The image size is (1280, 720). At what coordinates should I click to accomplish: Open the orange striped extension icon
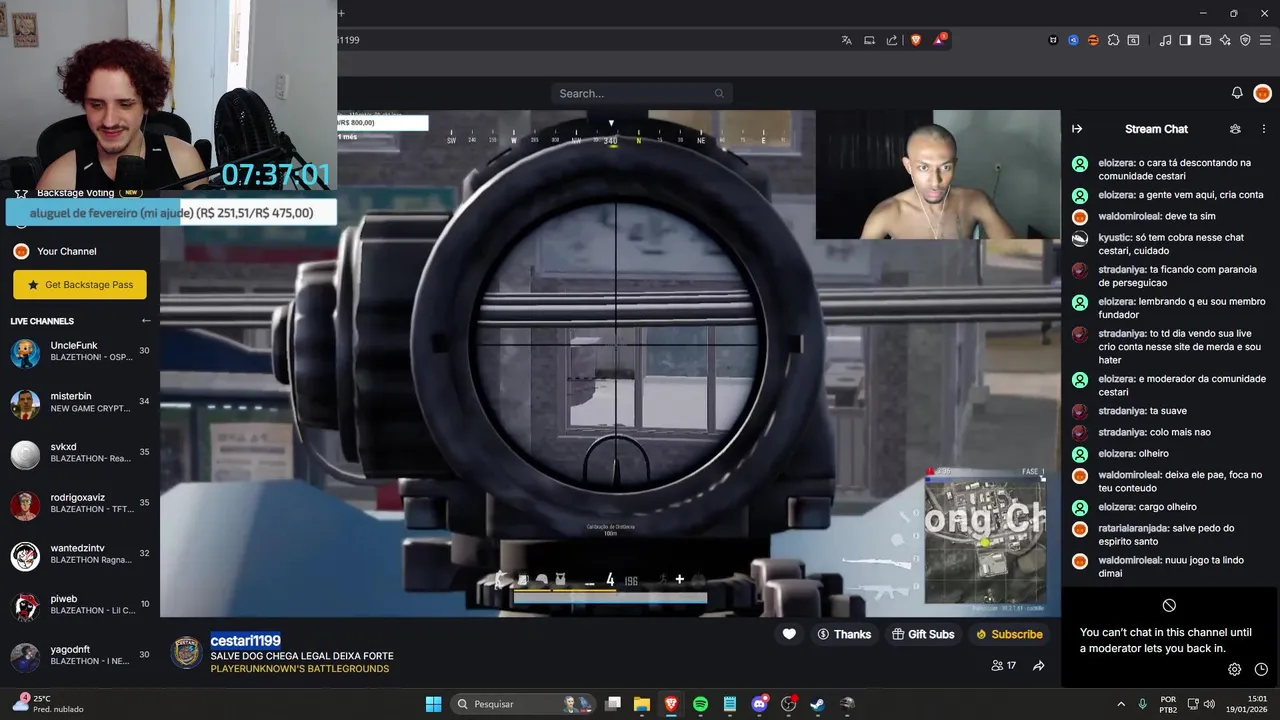coord(1093,40)
